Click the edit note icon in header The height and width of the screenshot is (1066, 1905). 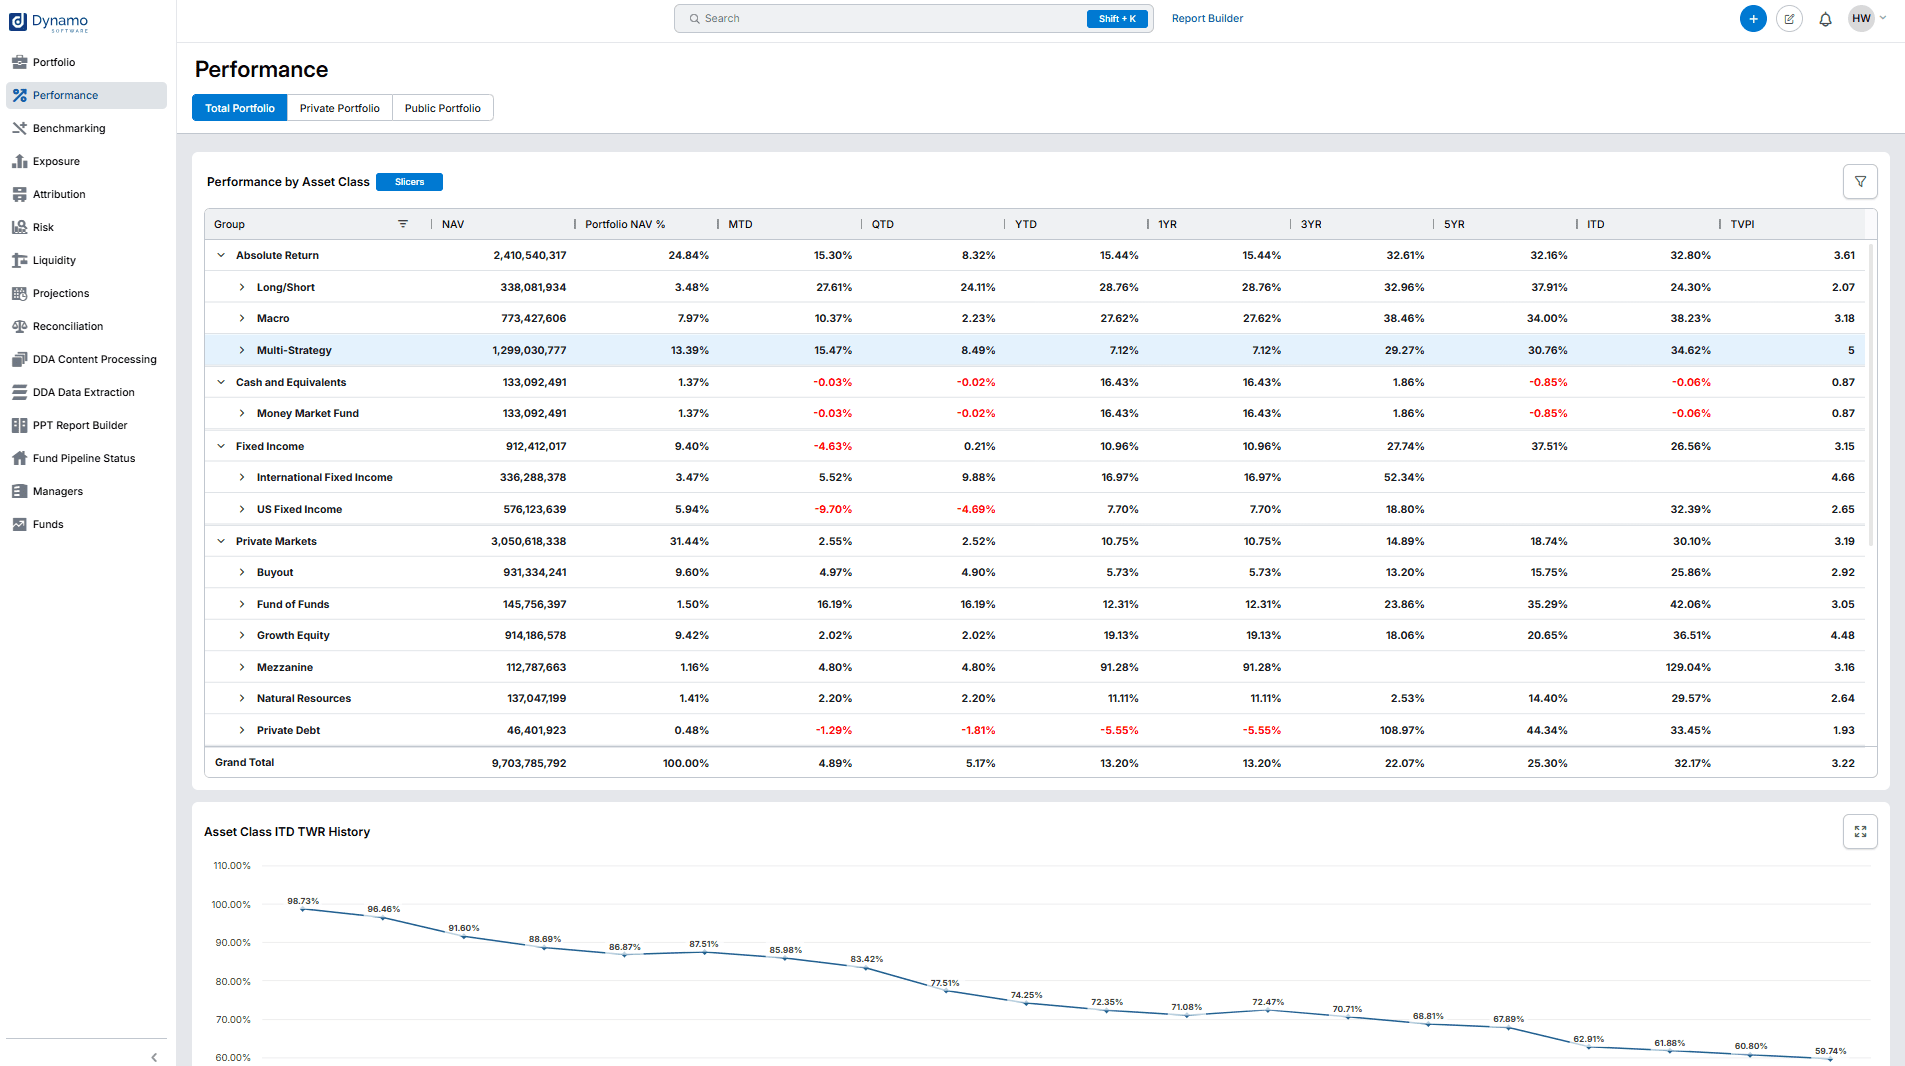coord(1789,19)
